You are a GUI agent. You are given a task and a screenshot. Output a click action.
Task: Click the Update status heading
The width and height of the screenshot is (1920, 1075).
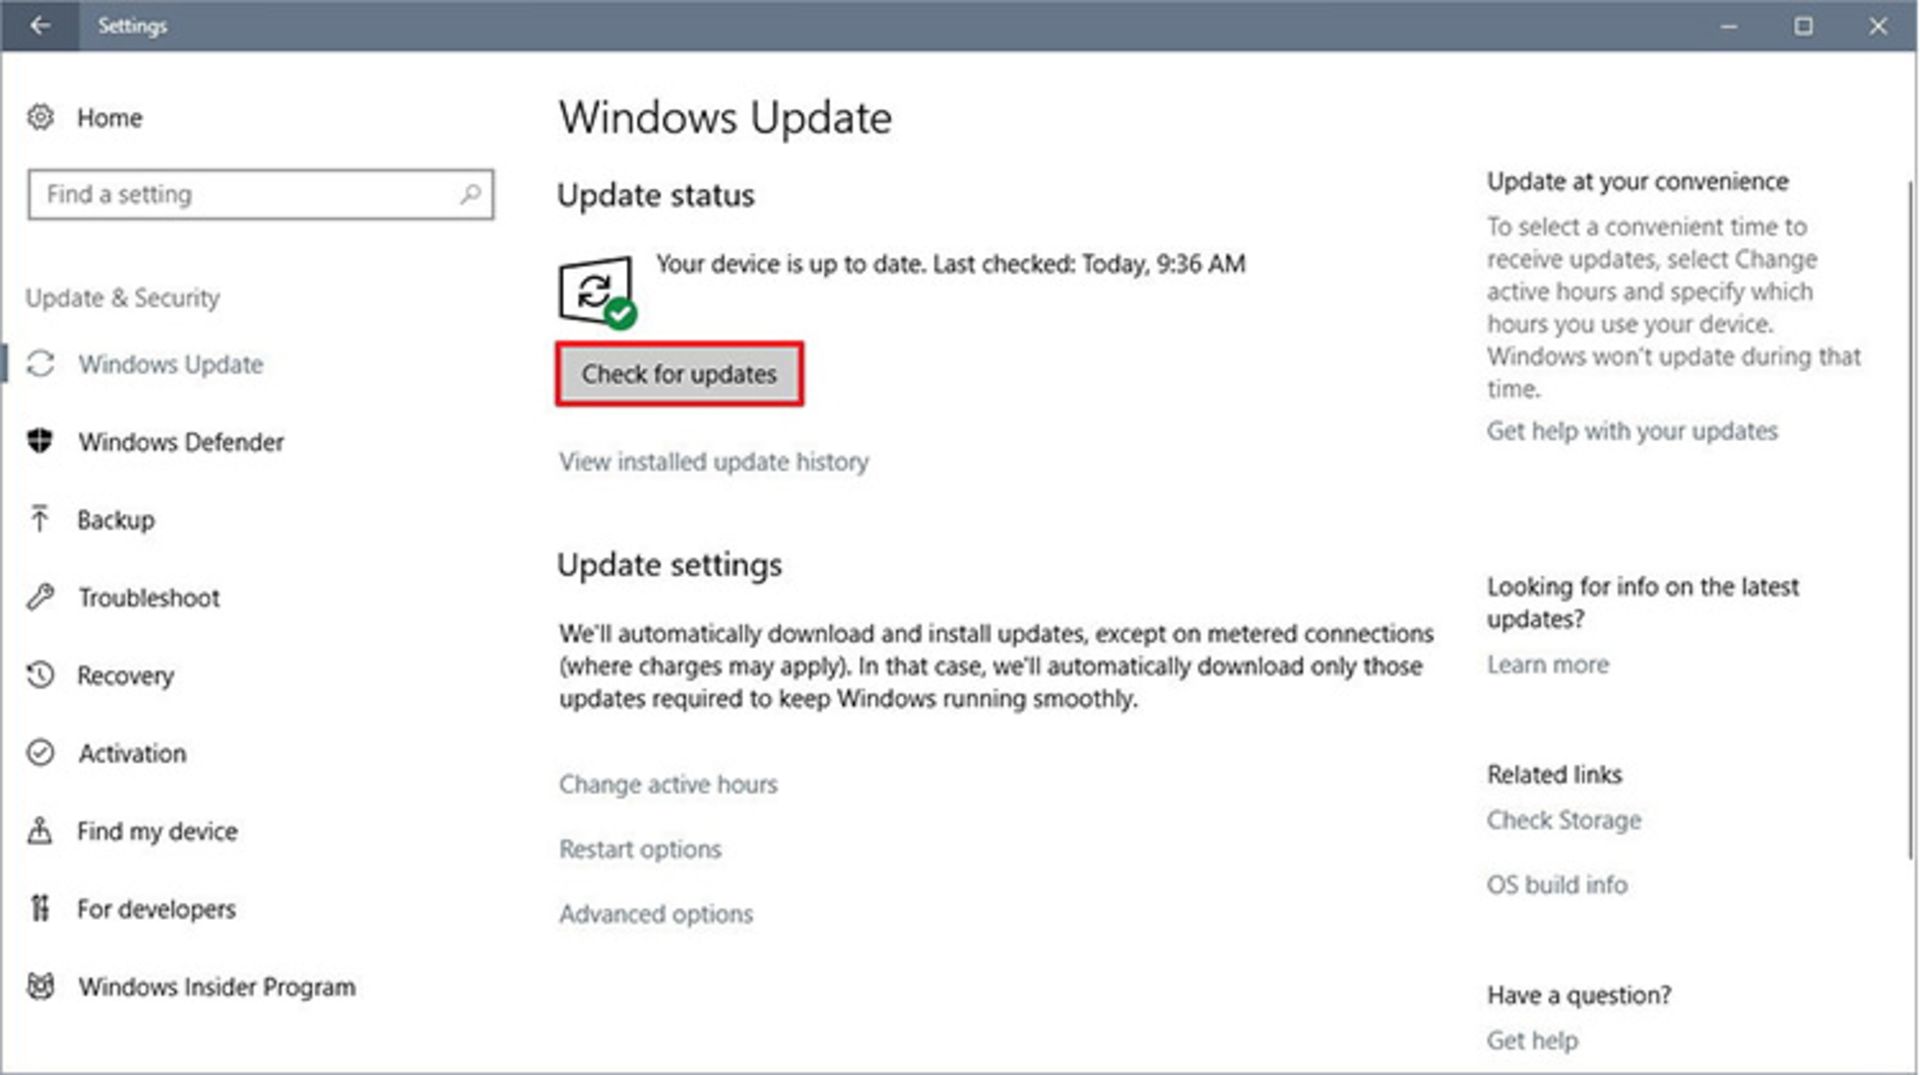(x=656, y=195)
